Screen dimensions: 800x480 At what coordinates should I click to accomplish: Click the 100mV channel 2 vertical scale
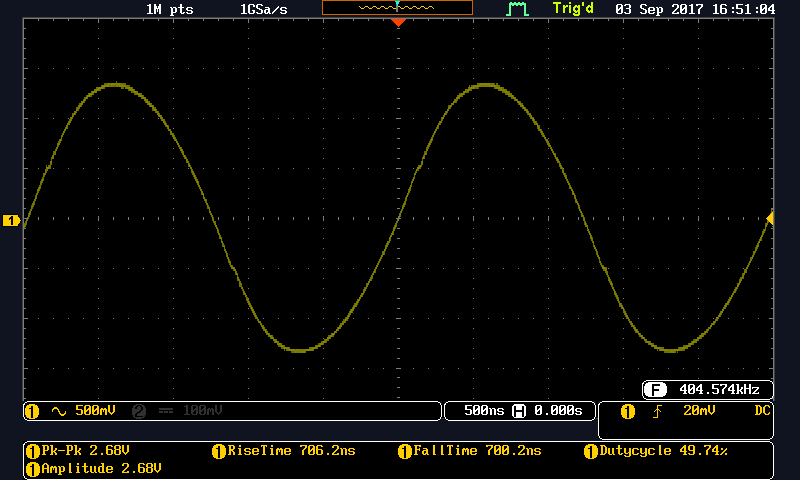(203, 411)
